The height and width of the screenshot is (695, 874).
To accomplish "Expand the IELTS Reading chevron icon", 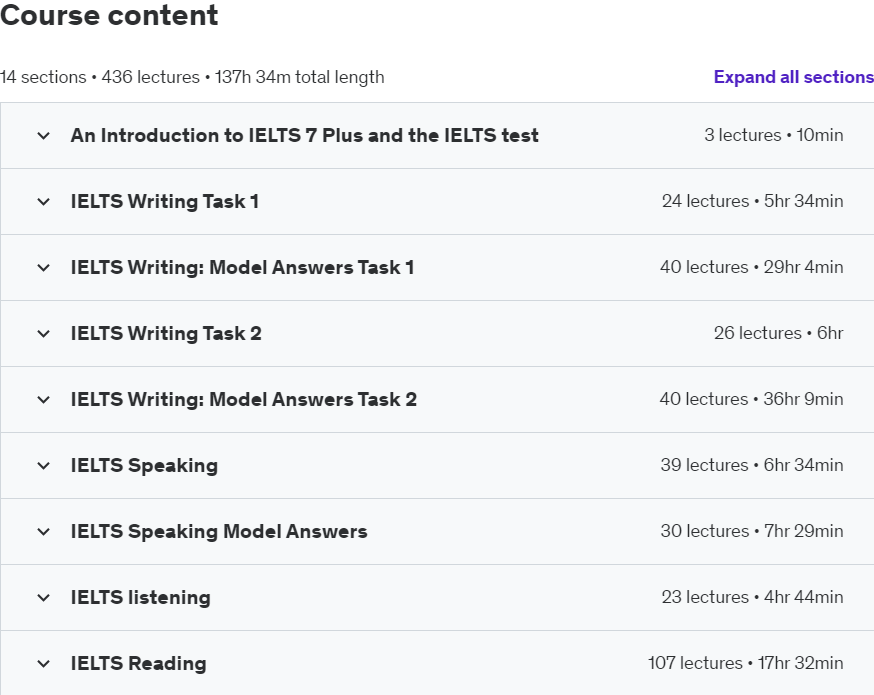I will tap(43, 664).
